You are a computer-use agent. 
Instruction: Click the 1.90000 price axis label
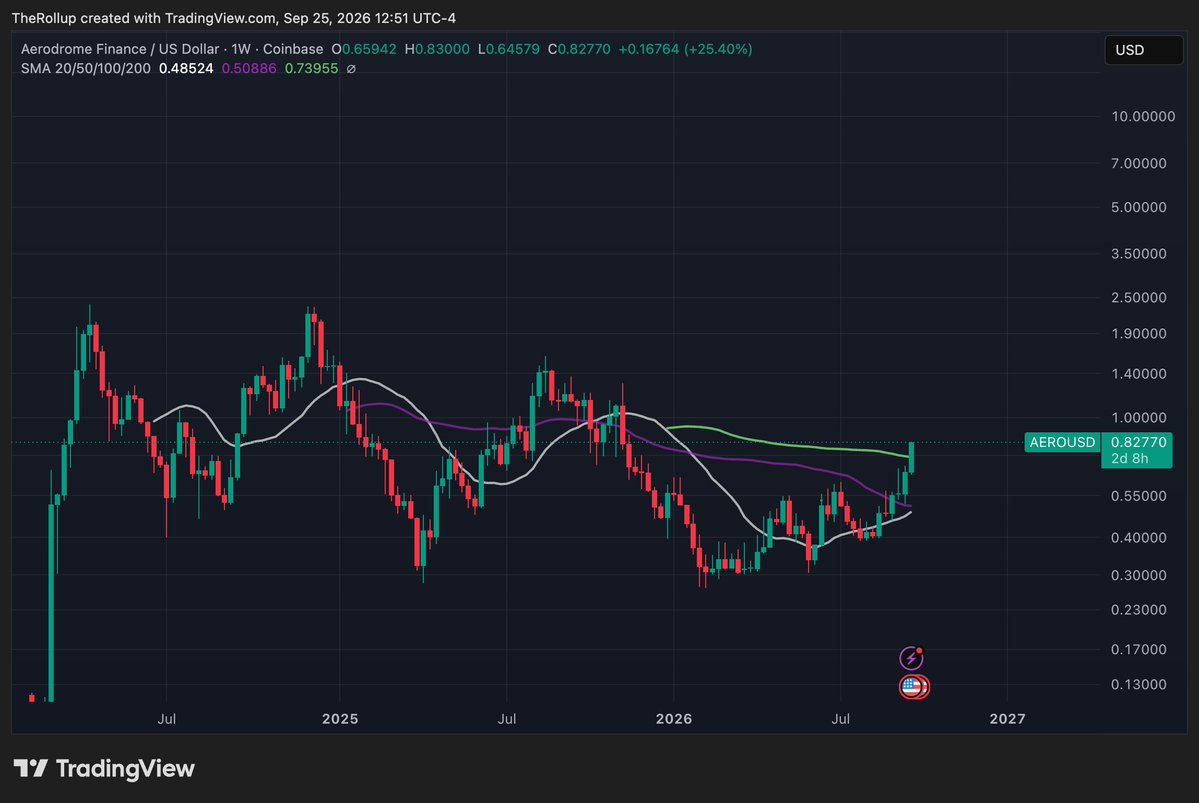point(1139,333)
